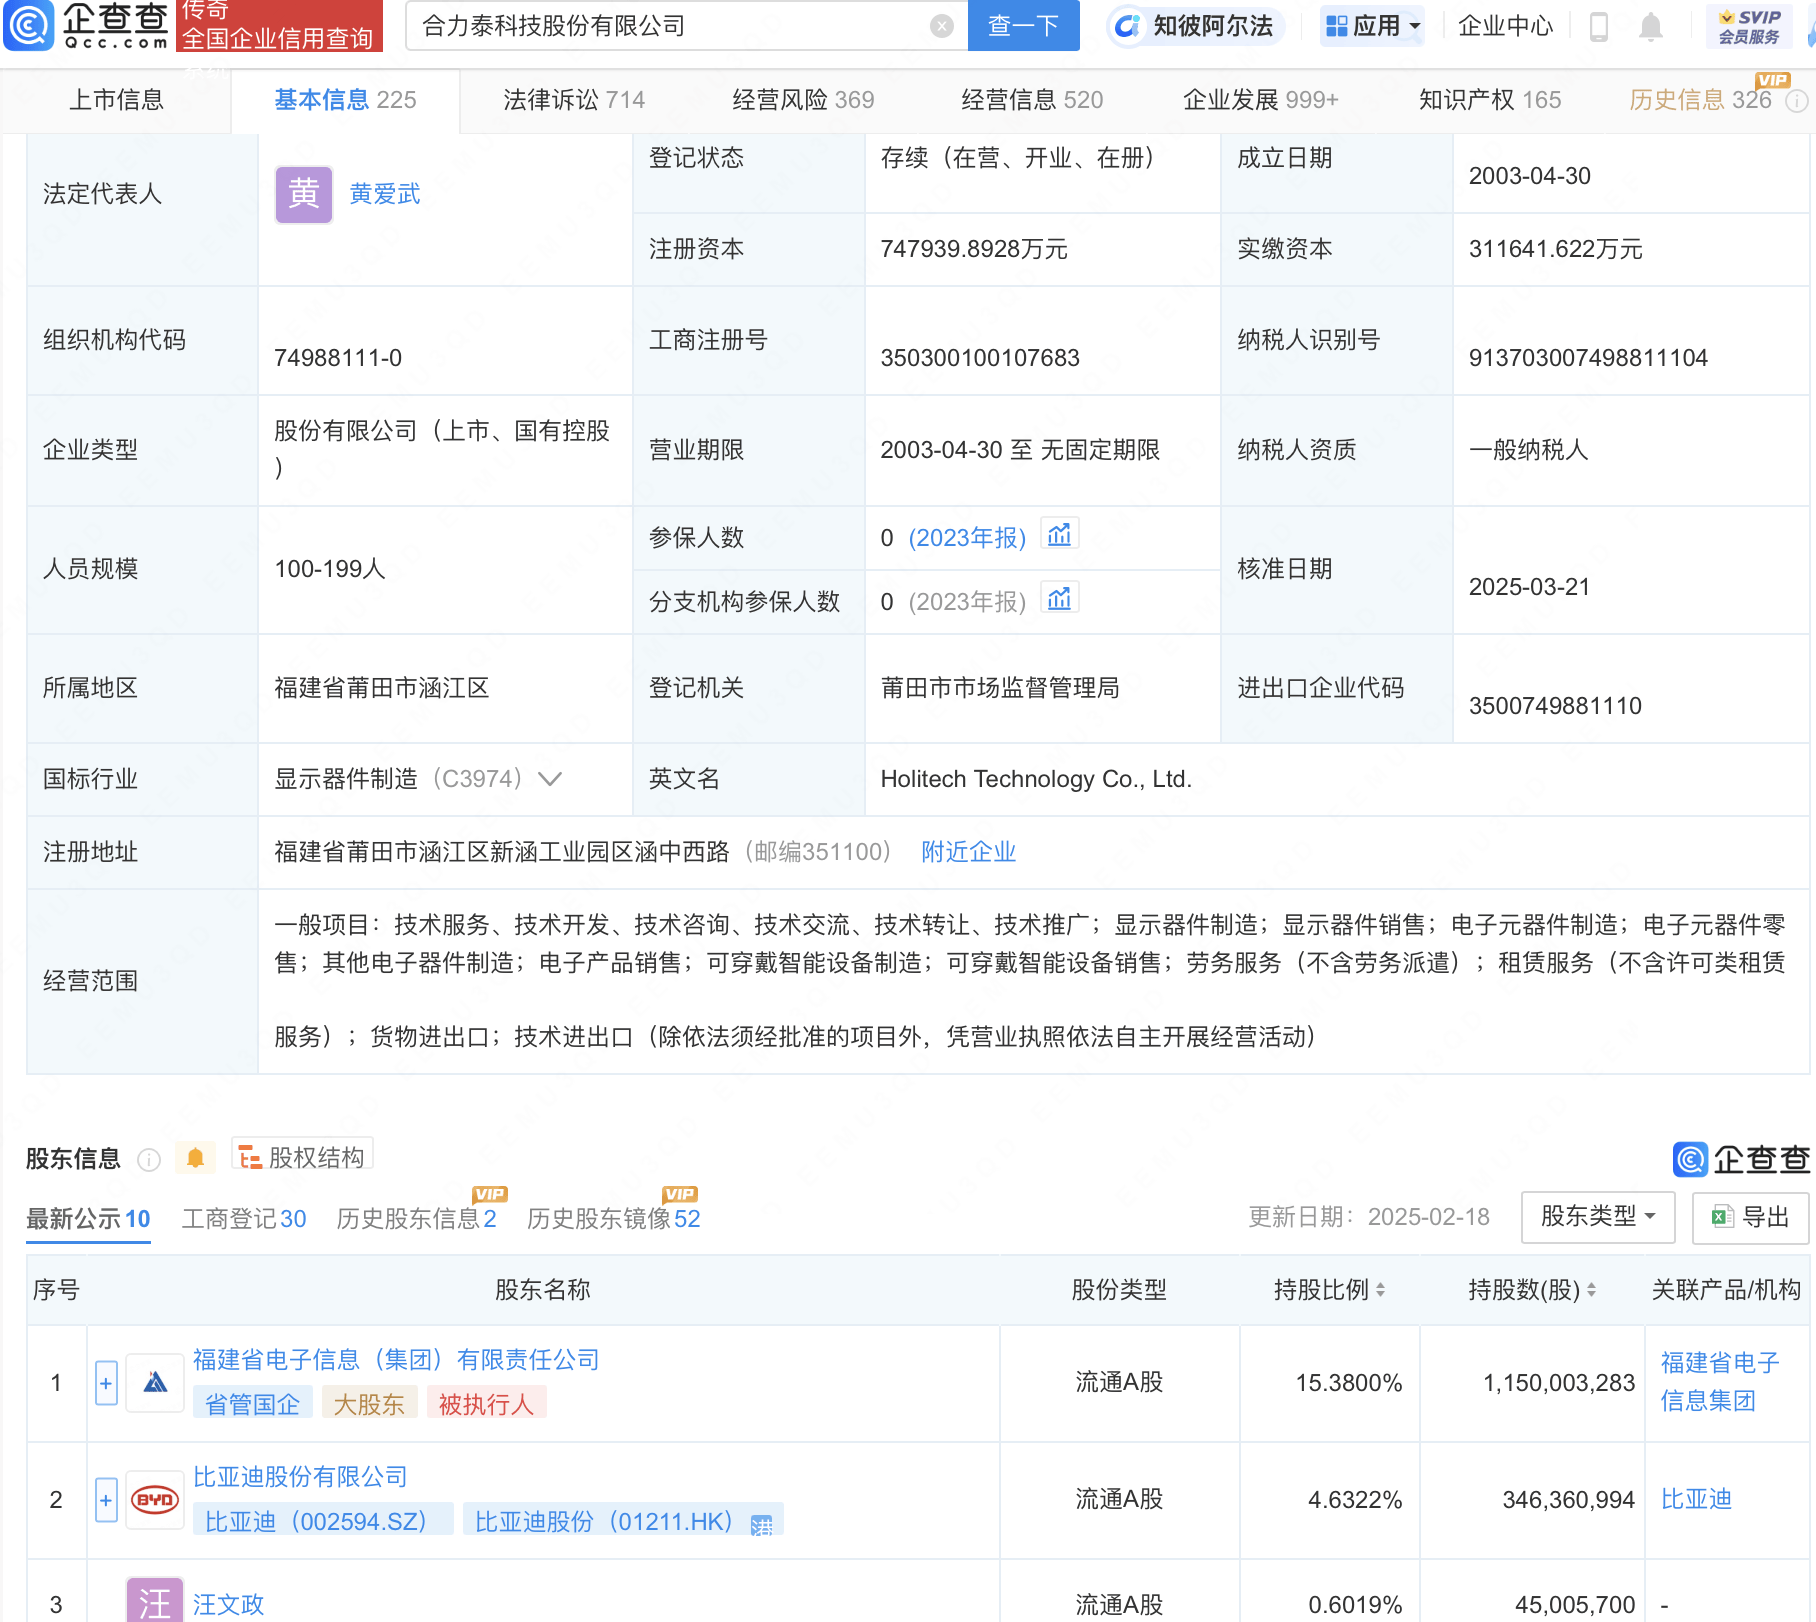Open 福建省电子信息集团 related link
The width and height of the screenshot is (1816, 1622).
point(1720,1382)
